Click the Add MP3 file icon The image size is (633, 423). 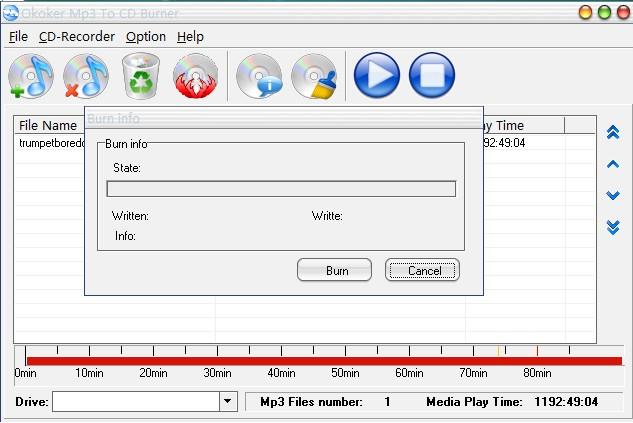pyautogui.click(x=31, y=76)
